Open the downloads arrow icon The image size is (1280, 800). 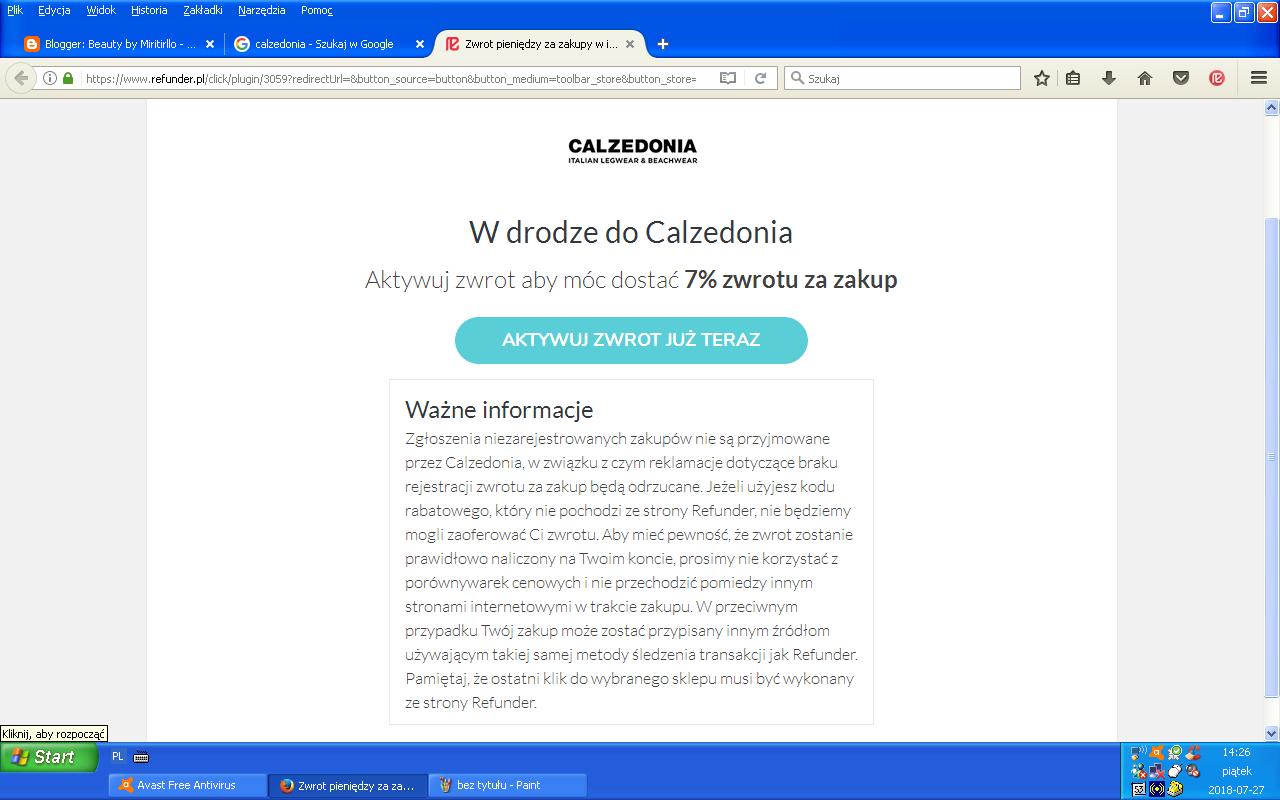[x=1108, y=78]
